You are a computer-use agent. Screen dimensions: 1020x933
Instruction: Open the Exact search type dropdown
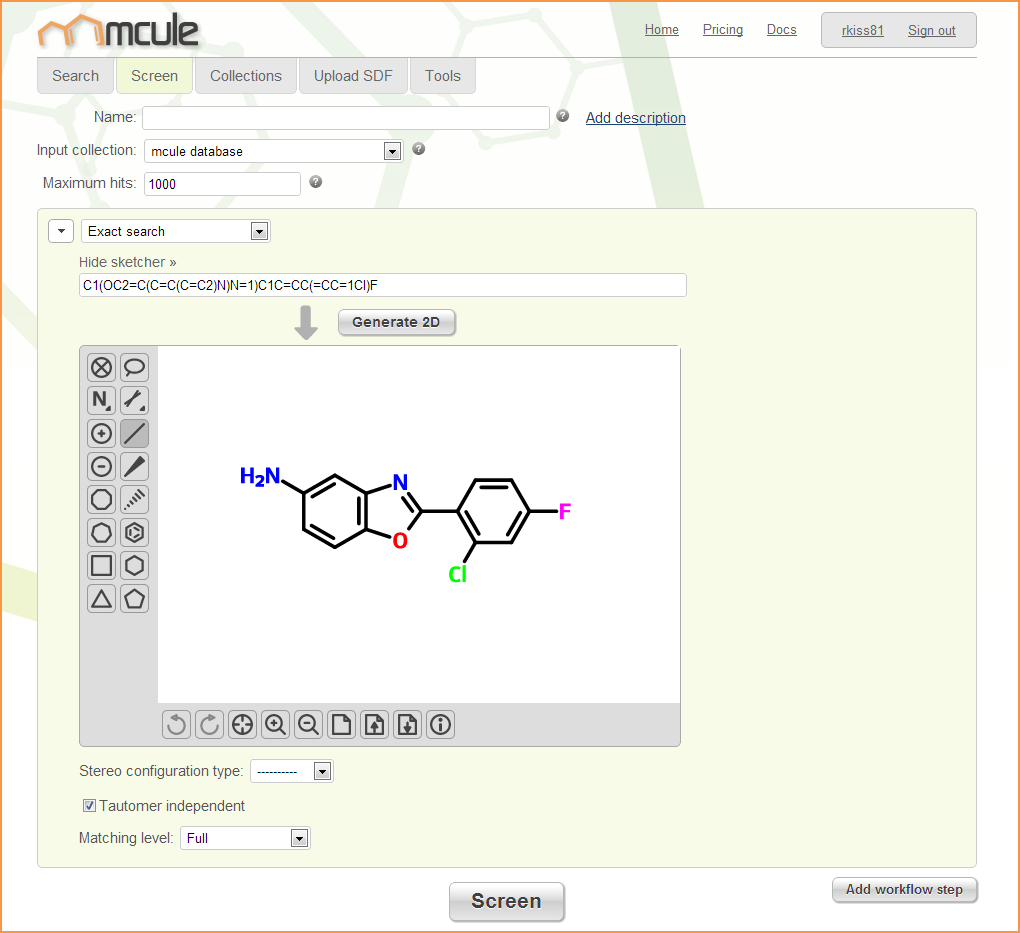(175, 232)
